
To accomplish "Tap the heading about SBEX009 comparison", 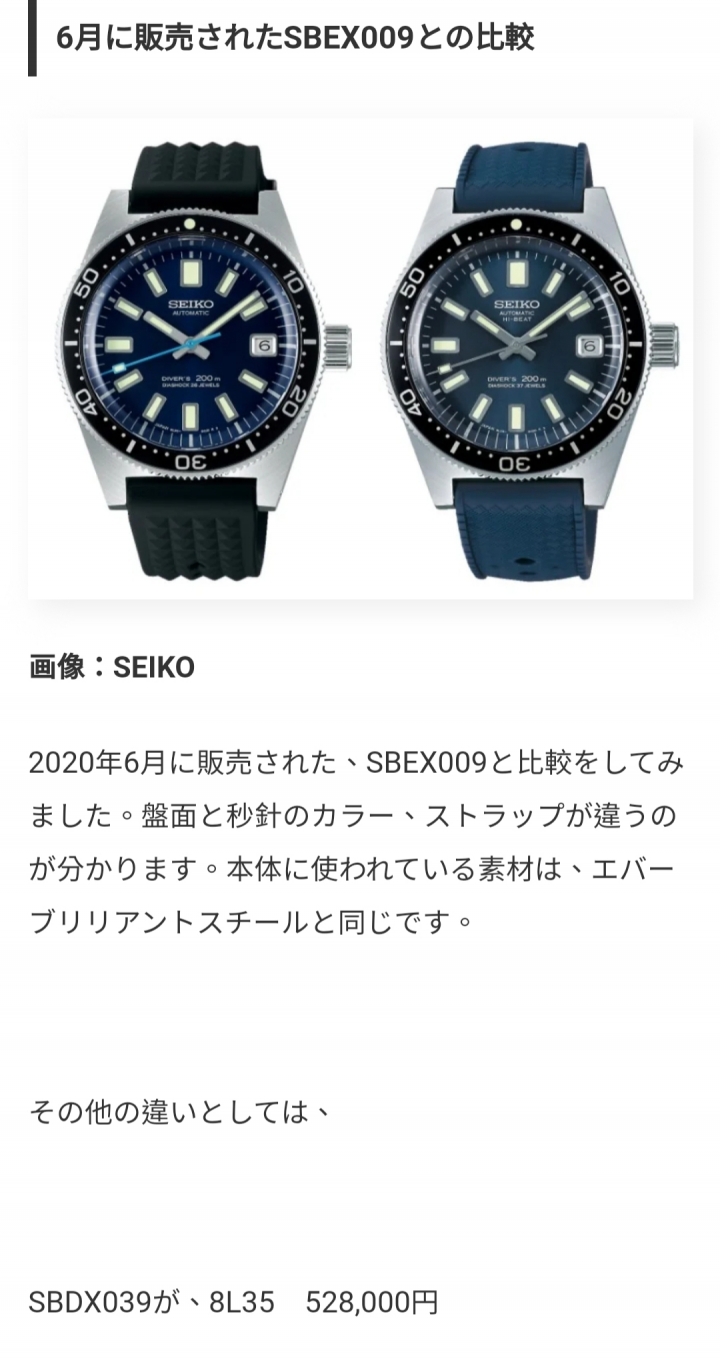I will point(295,38).
